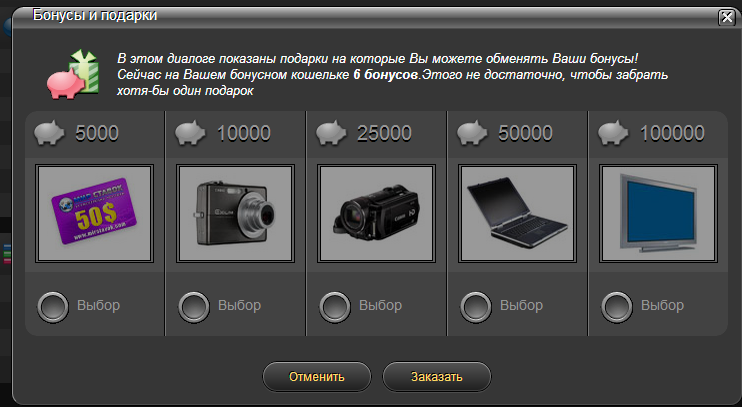Click the piggy bank icon beside 100000
The width and height of the screenshot is (742, 407).
coord(613,133)
